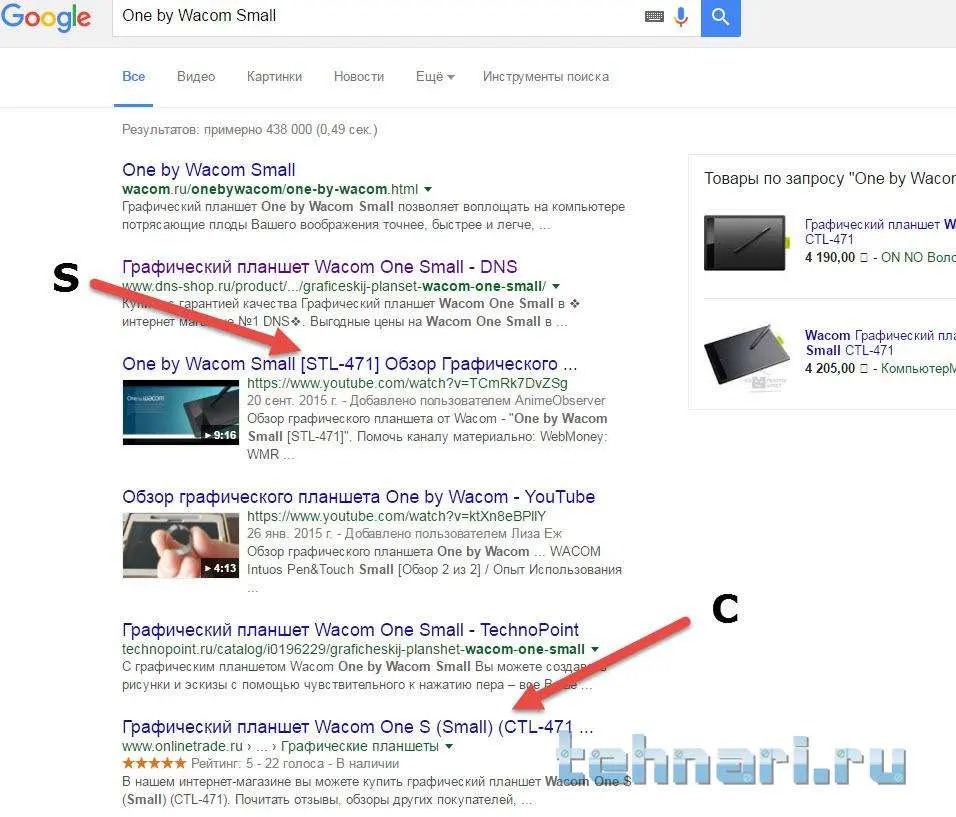Screen dimensions: 956x817
Task: Click the 'Товары по запросу' shopping header
Action: tap(830, 179)
